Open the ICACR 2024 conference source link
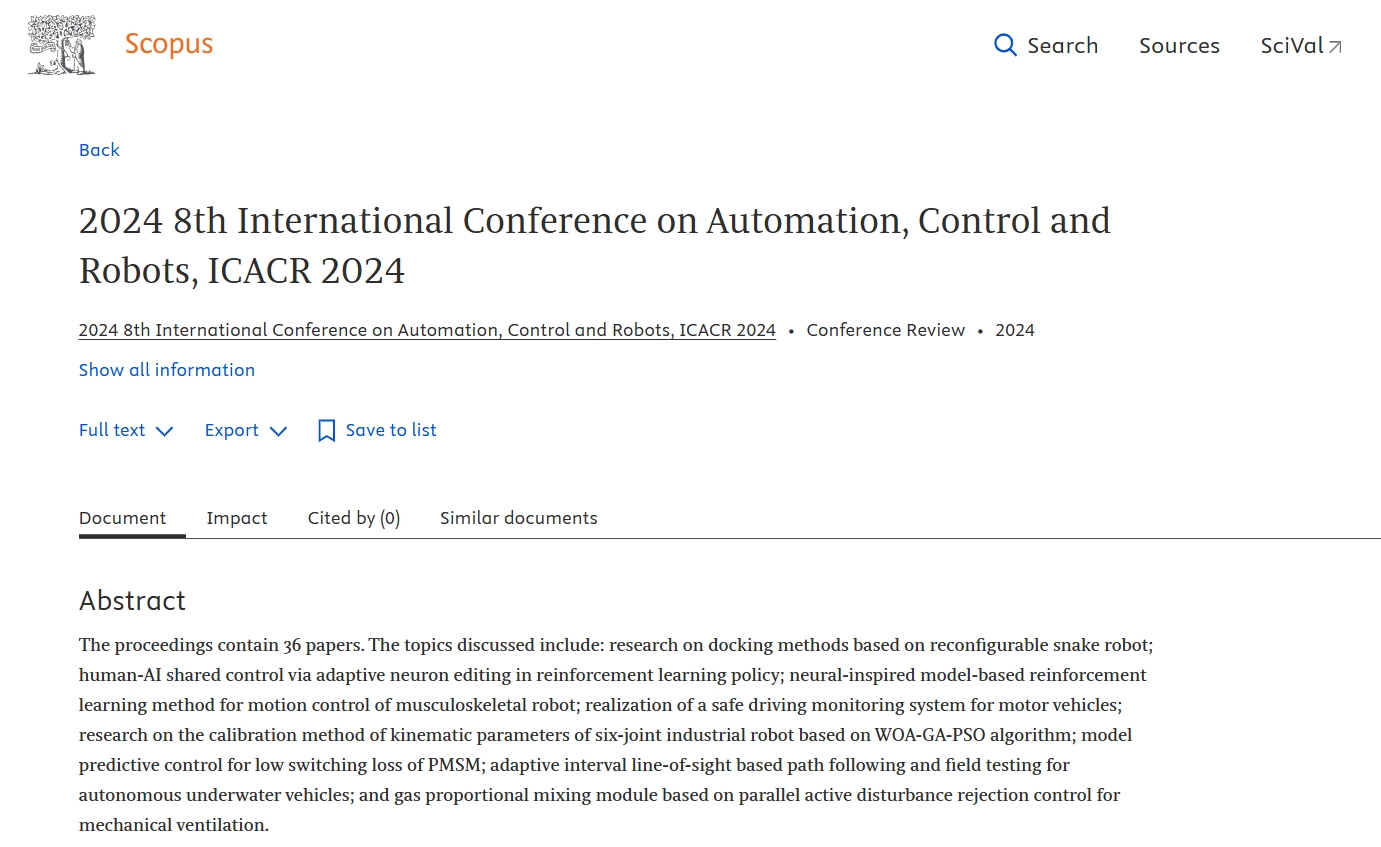 [427, 330]
